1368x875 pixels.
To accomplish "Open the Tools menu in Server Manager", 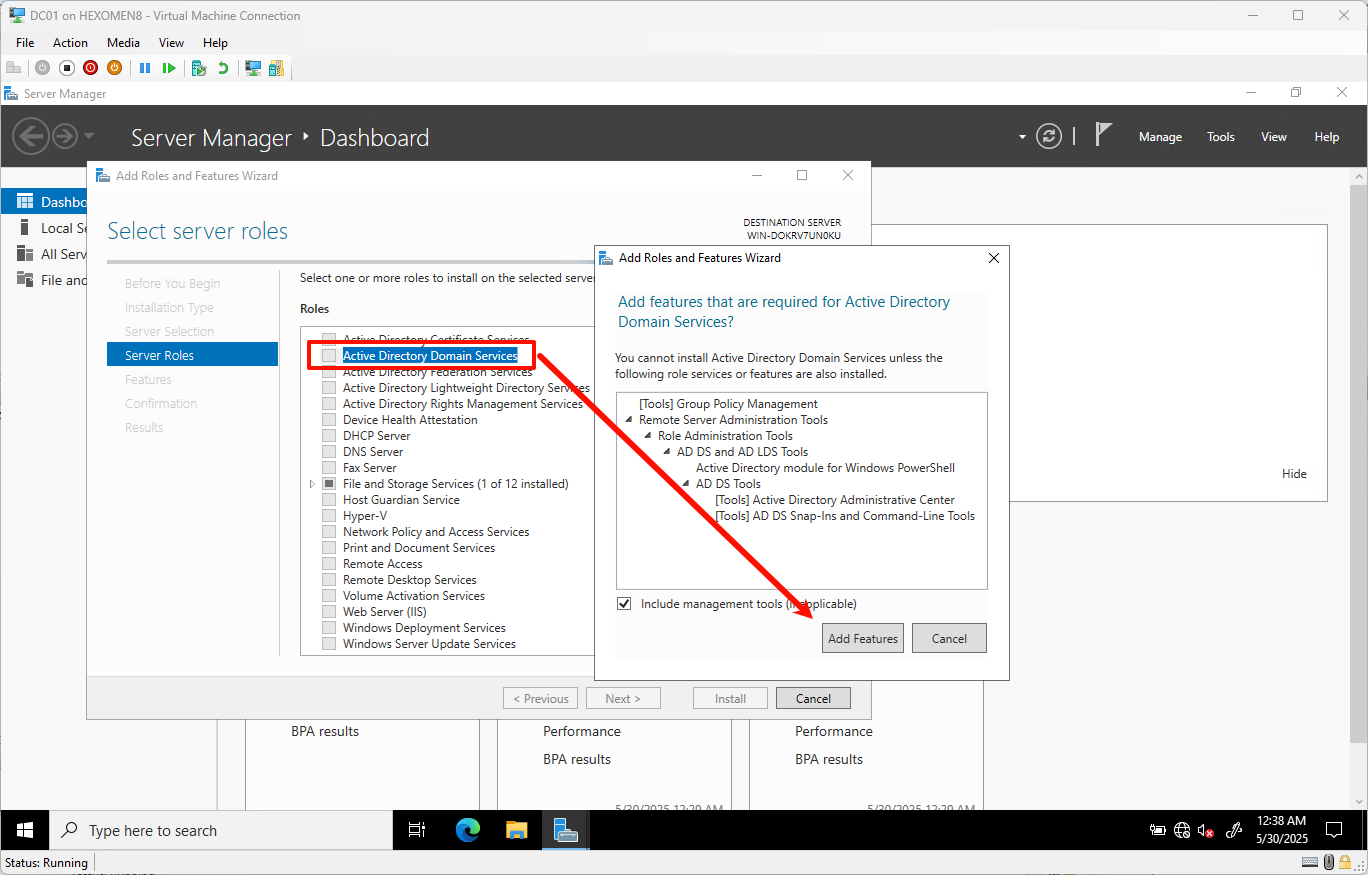I will pos(1220,137).
